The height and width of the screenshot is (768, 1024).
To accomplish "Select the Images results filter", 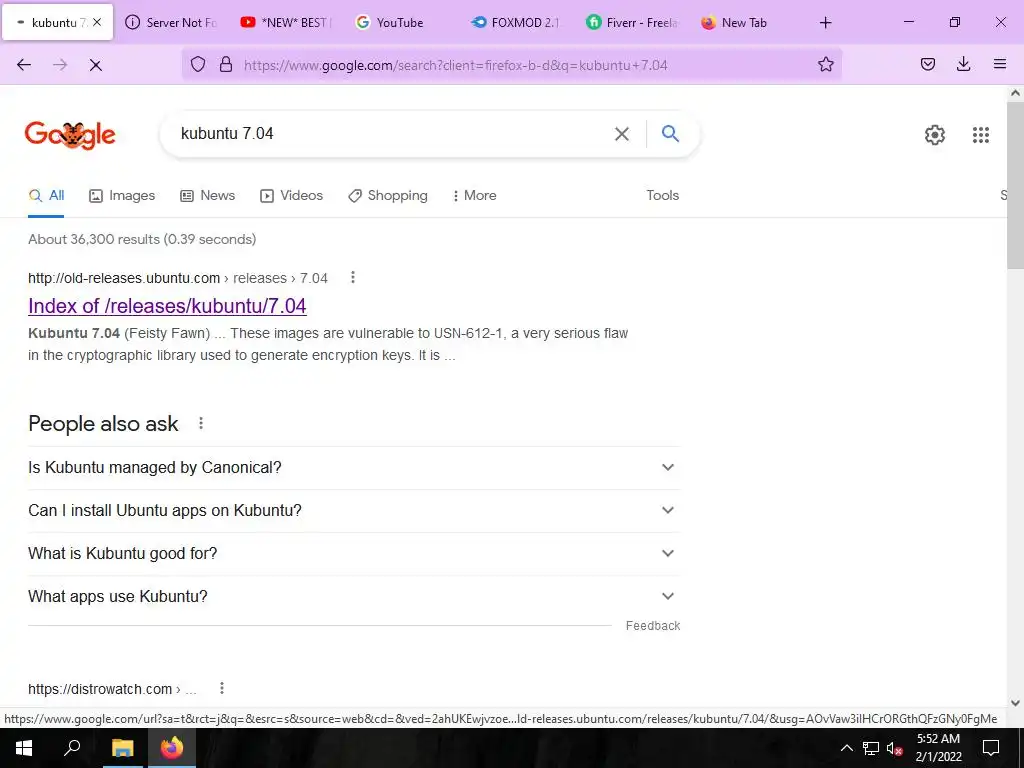I will (122, 195).
